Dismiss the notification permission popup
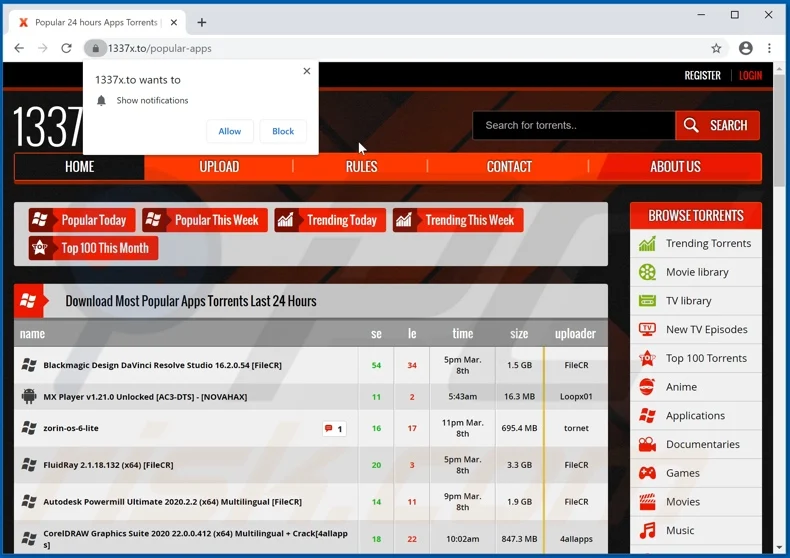The image size is (790, 558). tap(307, 71)
